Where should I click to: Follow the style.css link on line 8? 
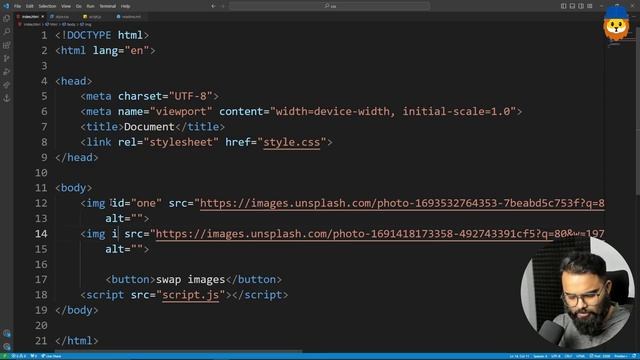pyautogui.click(x=291, y=142)
